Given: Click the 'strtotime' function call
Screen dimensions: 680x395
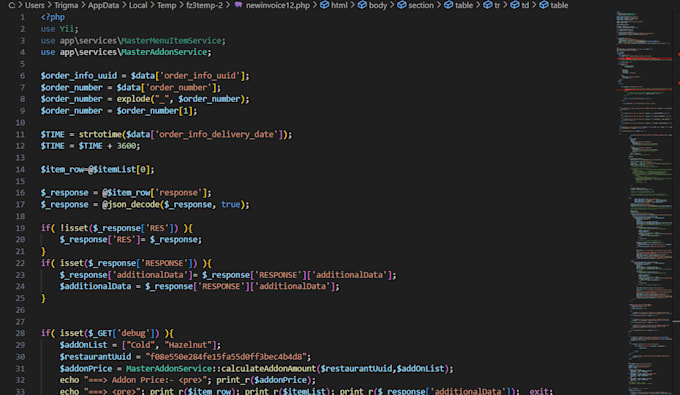Looking at the screenshot, I should (x=100, y=134).
